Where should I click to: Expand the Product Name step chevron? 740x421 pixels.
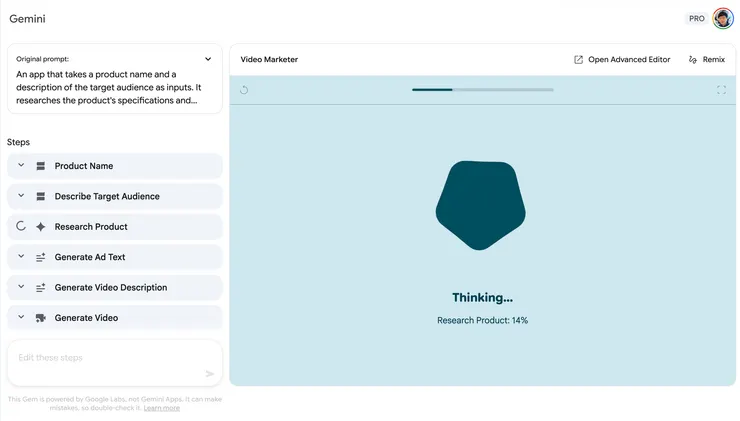21,166
